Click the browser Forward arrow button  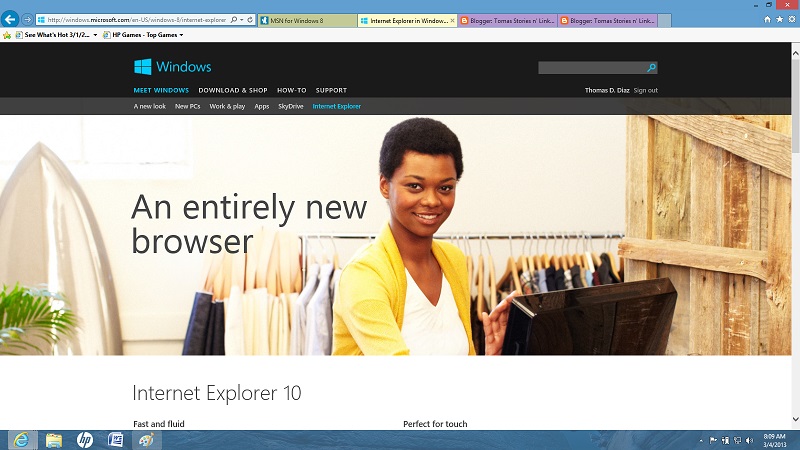[27, 20]
